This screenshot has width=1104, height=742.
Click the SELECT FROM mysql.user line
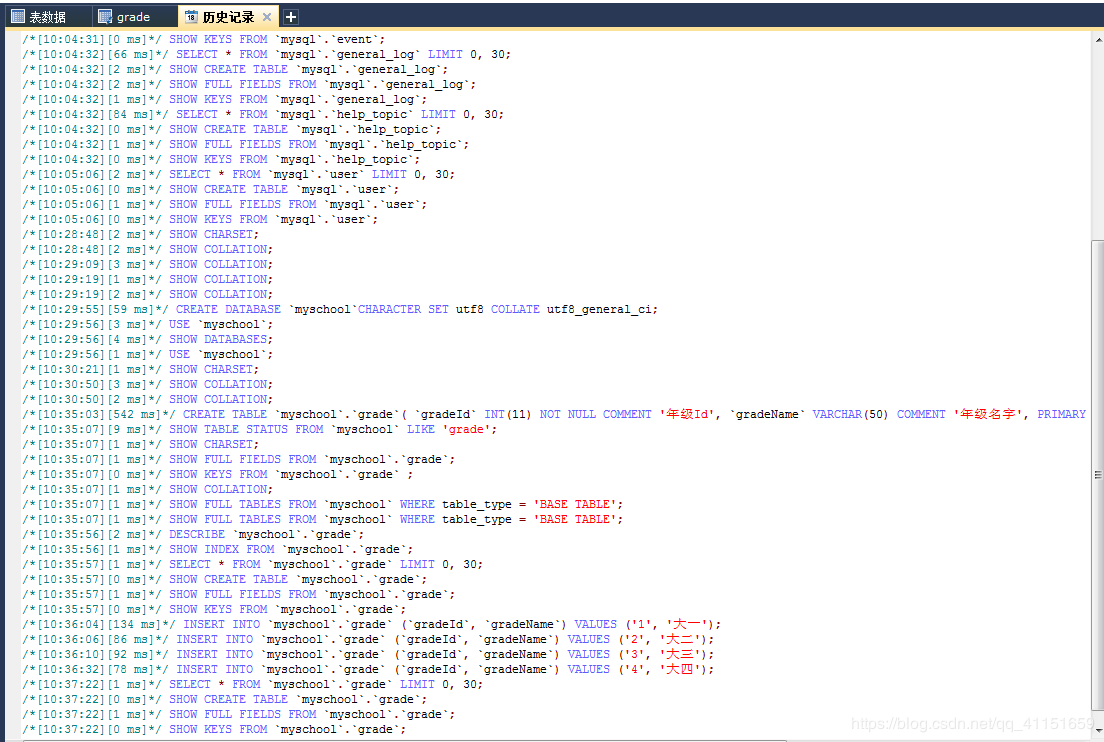tap(239, 175)
